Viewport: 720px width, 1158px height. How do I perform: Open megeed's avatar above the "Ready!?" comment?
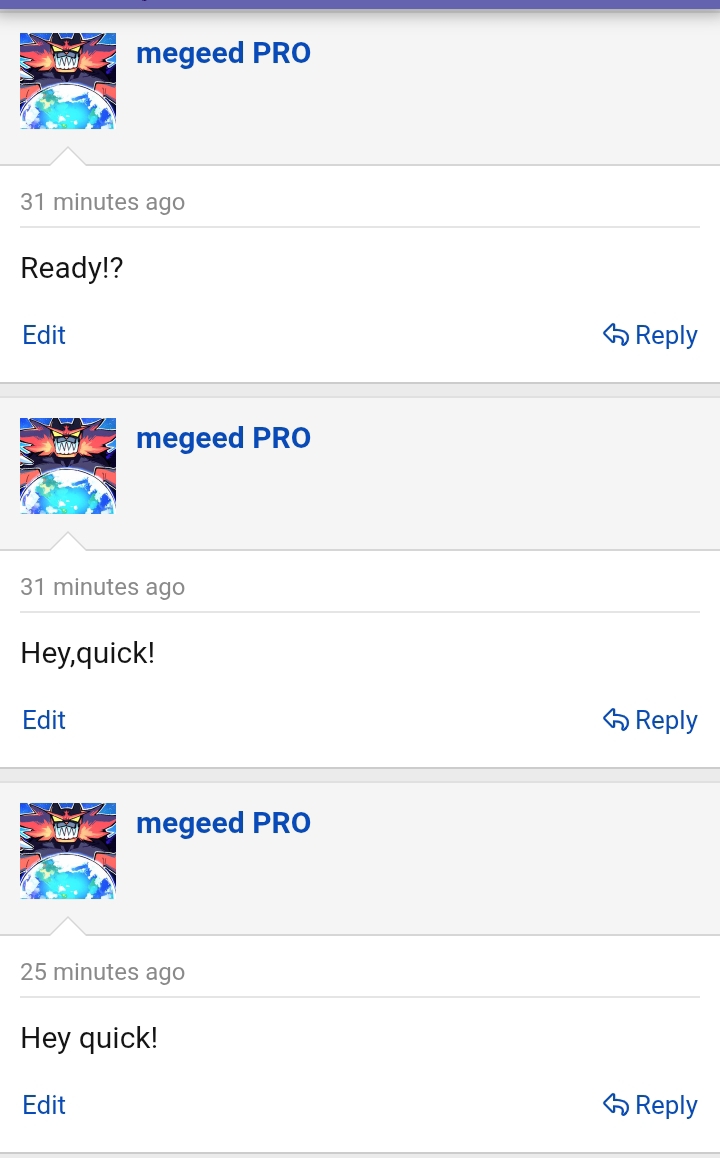(x=68, y=81)
